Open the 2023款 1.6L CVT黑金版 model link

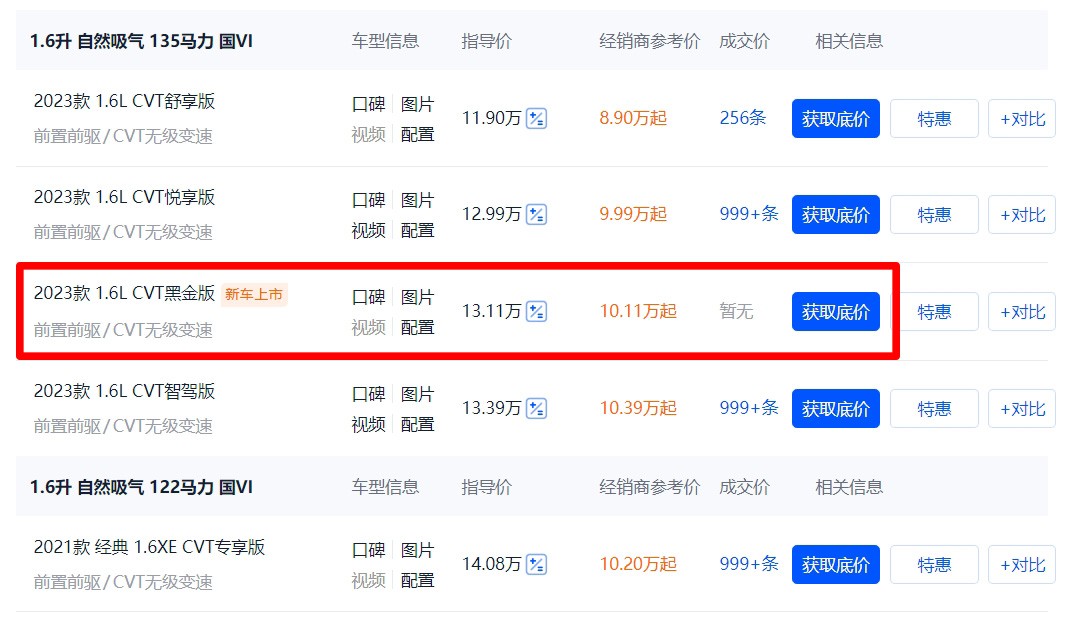[x=124, y=293]
